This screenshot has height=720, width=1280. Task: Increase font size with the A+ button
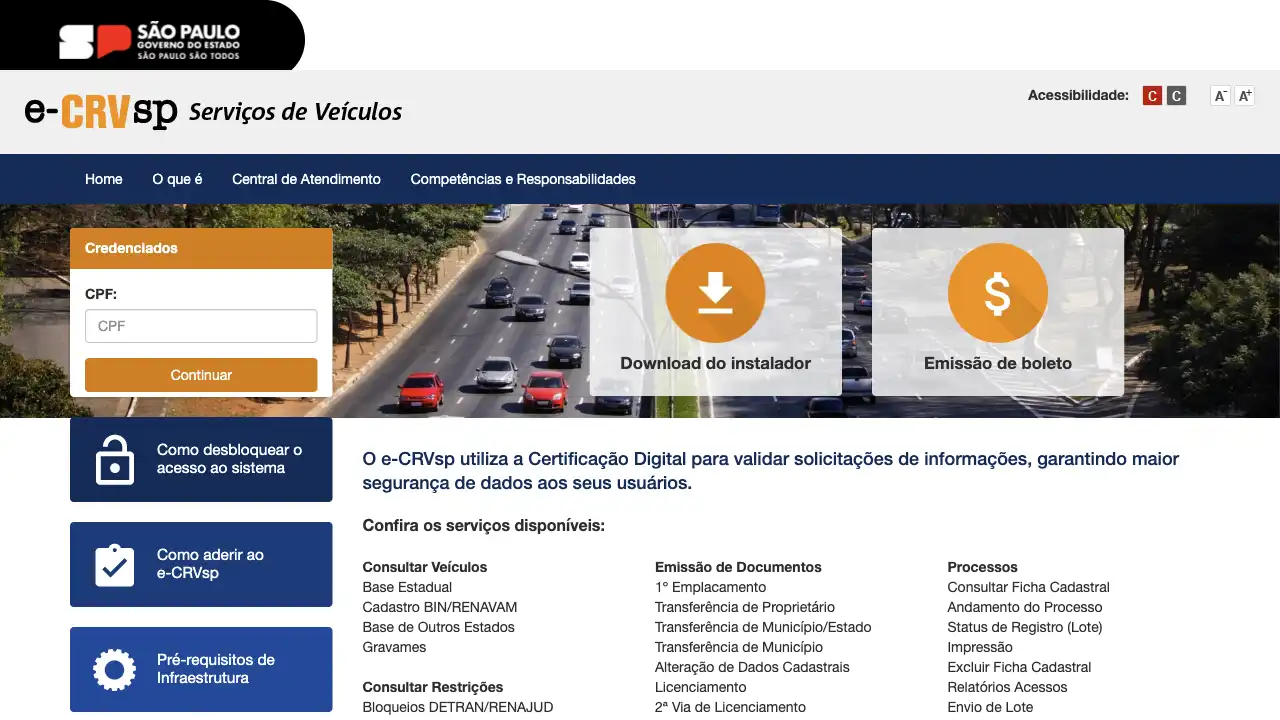(1244, 96)
